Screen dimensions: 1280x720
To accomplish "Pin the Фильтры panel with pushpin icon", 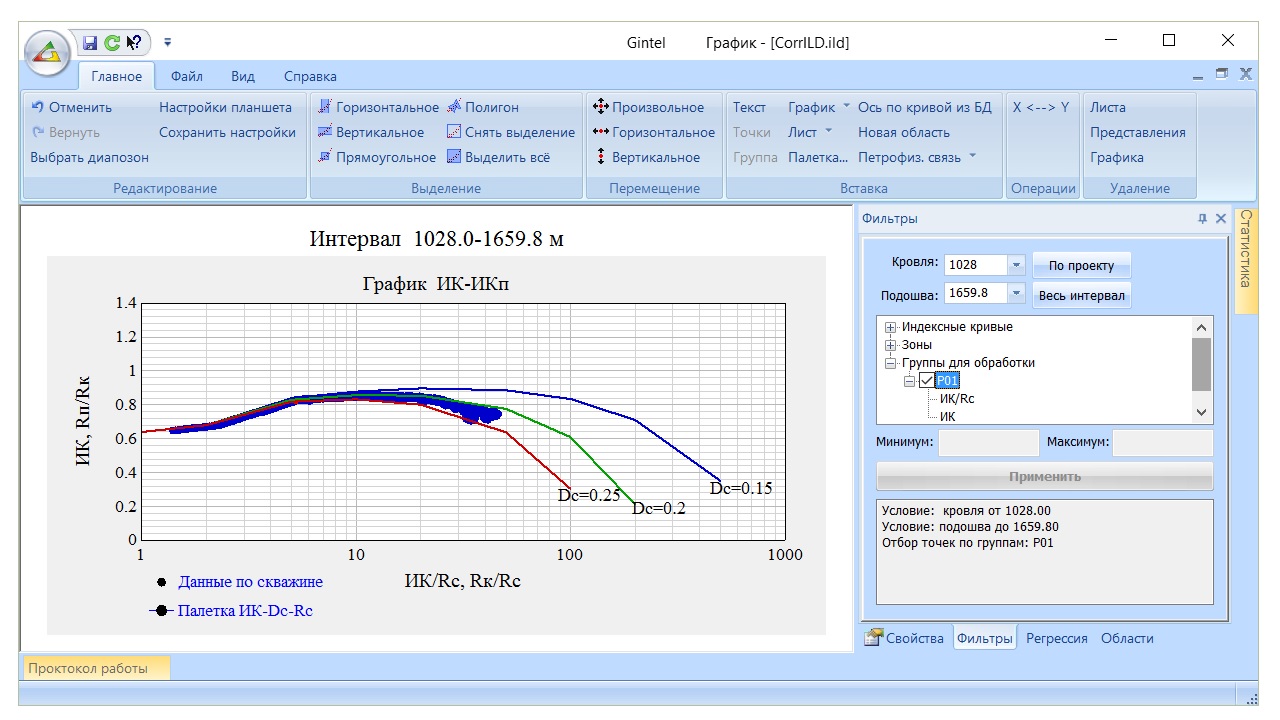I will [x=1202, y=218].
